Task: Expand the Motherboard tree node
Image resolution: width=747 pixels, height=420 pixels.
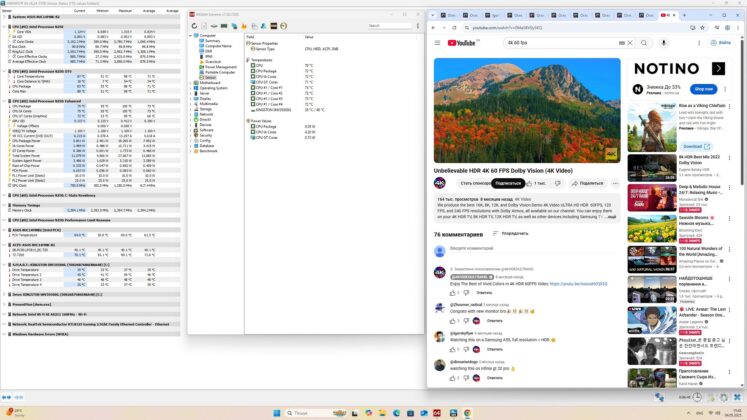Action: [x=191, y=83]
